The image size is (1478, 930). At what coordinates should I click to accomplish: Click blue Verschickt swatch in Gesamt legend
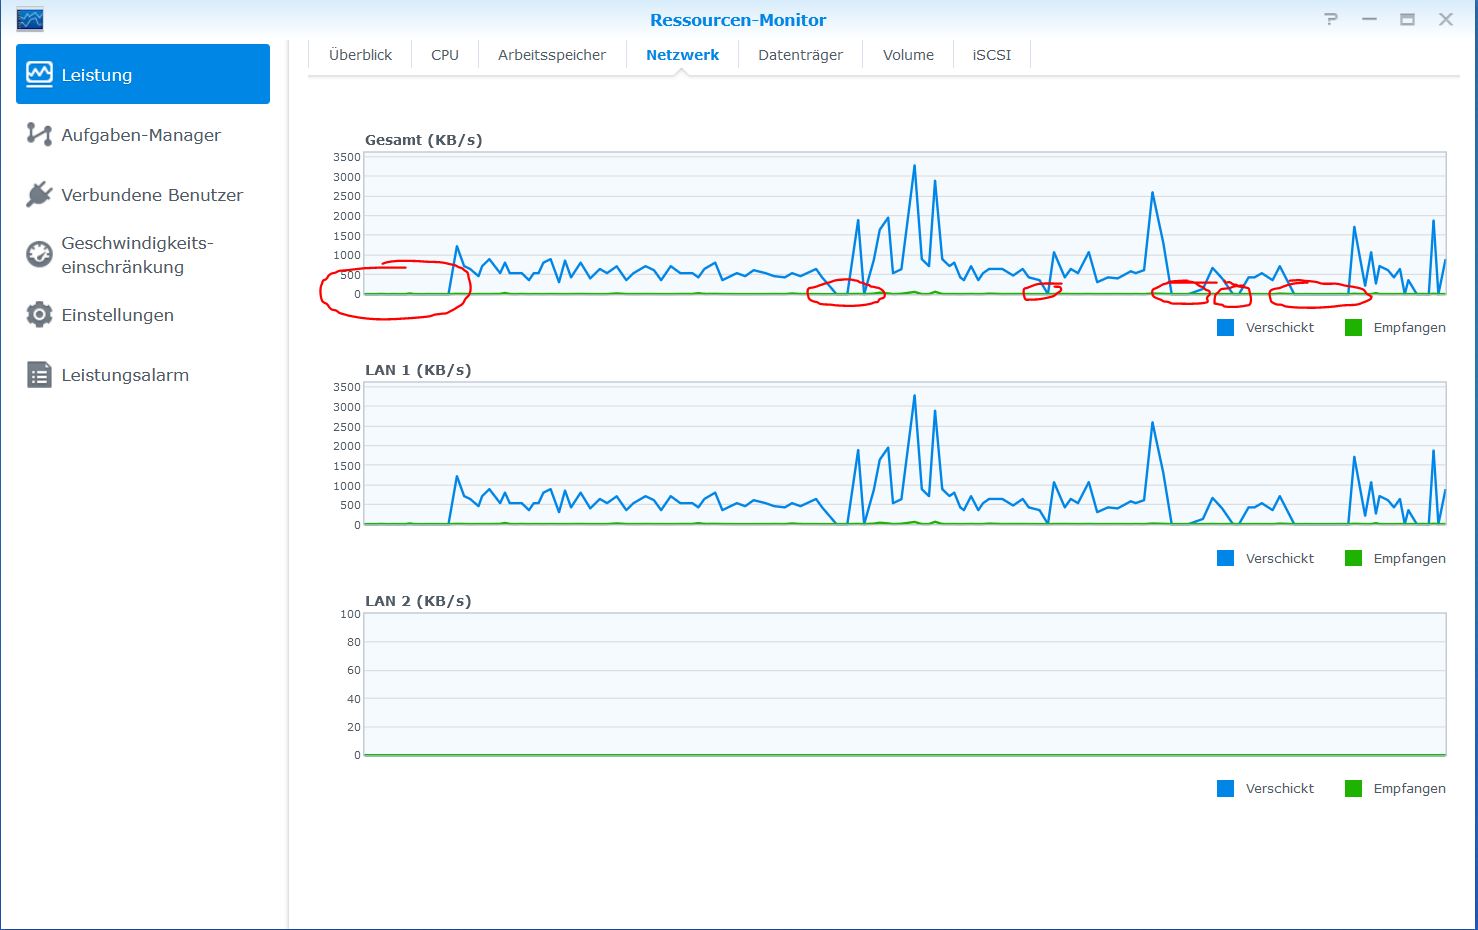(x=1225, y=327)
